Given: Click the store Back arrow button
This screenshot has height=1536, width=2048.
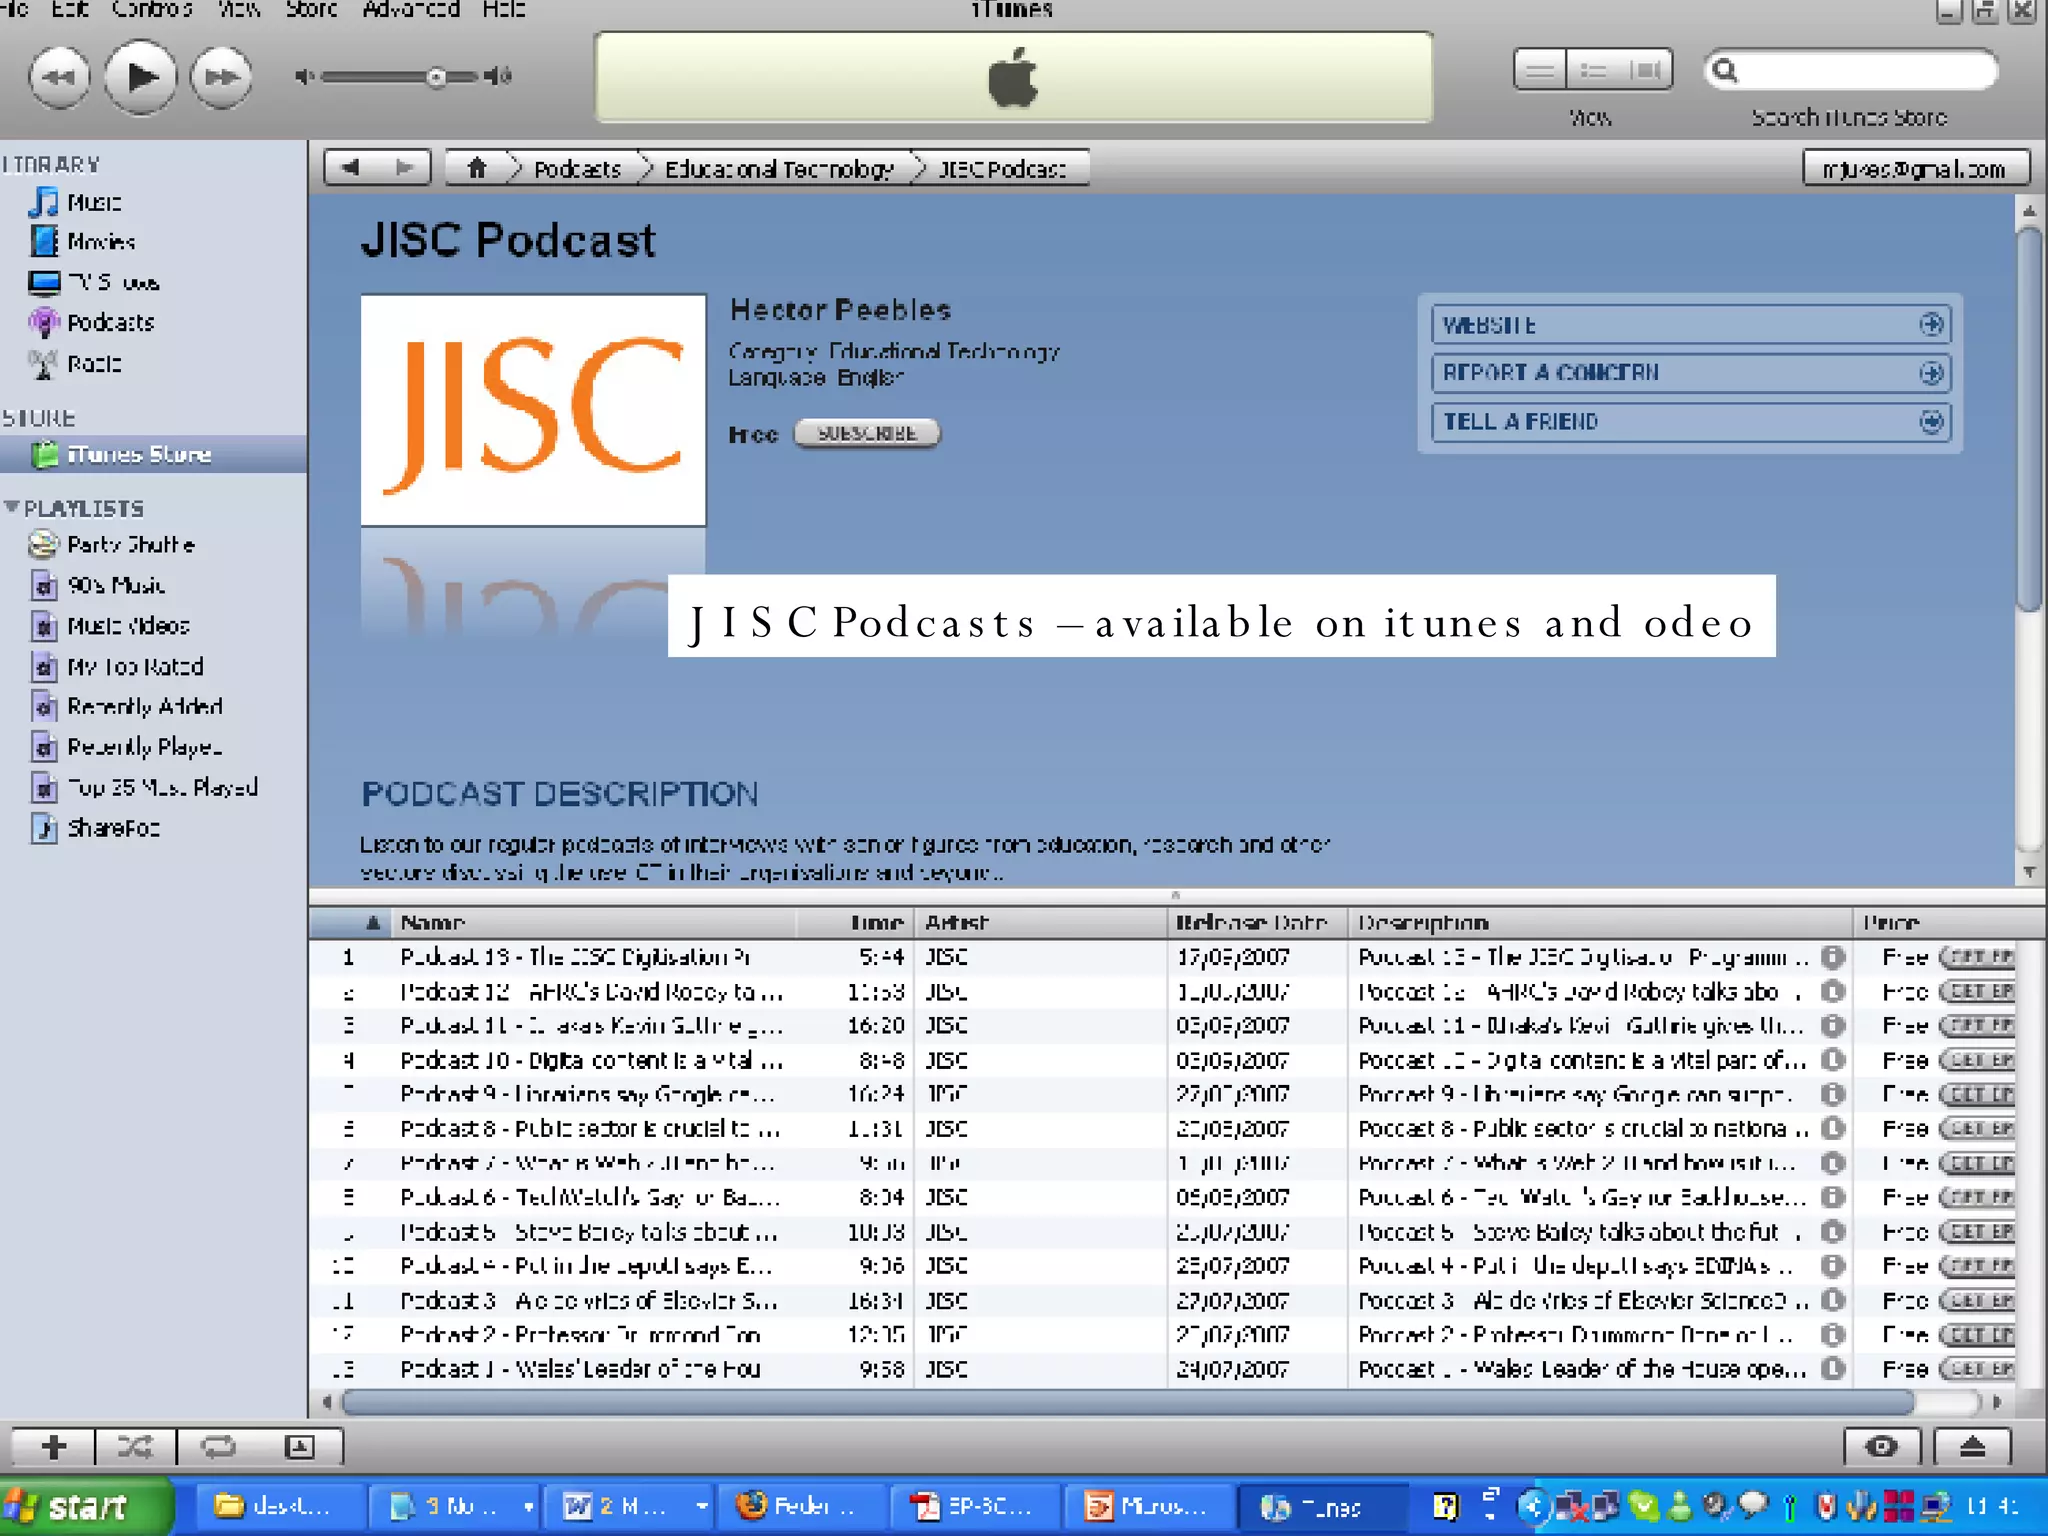Looking at the screenshot, I should [351, 167].
